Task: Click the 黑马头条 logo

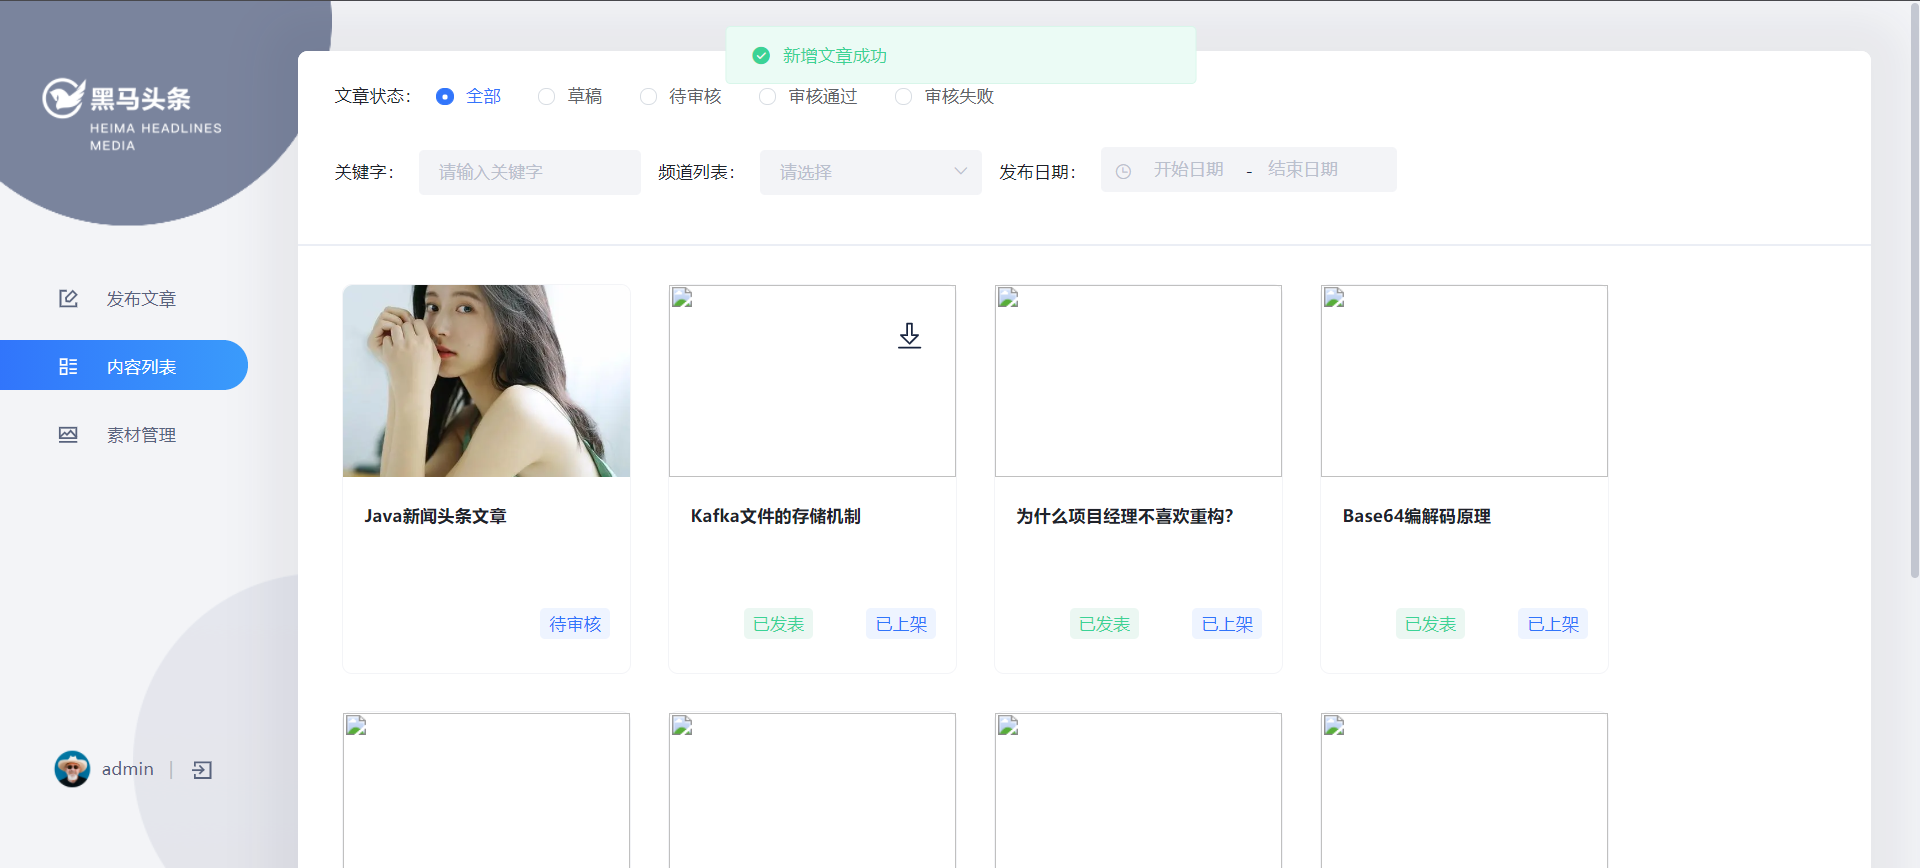Action: click(131, 114)
